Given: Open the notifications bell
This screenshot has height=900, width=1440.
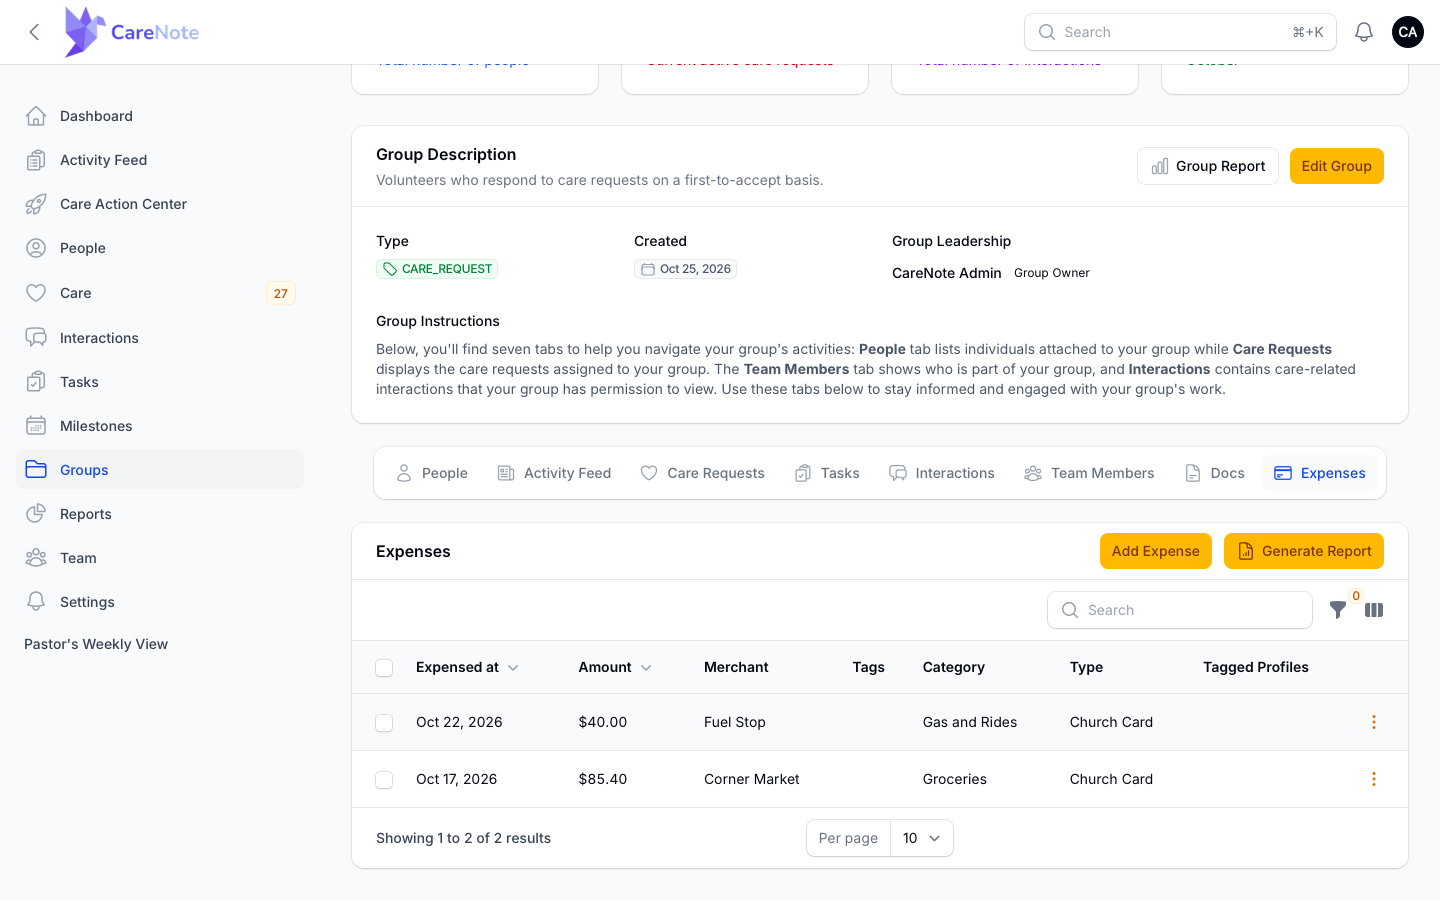Looking at the screenshot, I should tap(1364, 32).
